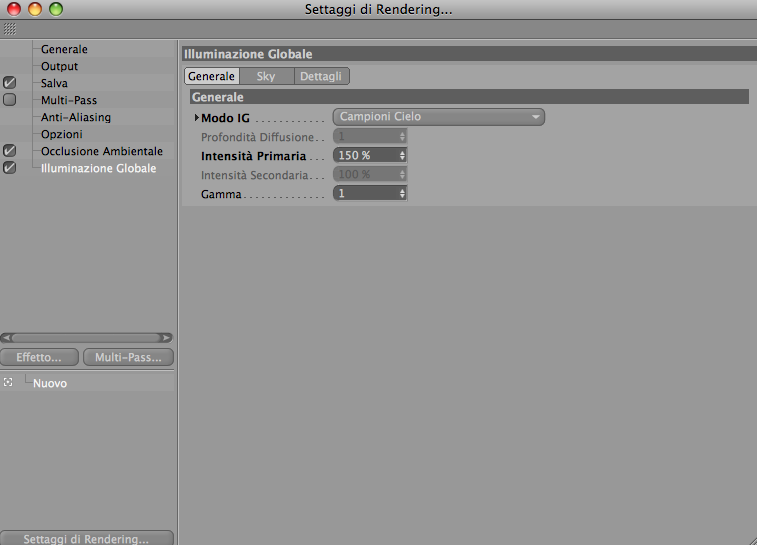Image resolution: width=757 pixels, height=545 pixels.
Task: Expand the Modo IG disclosure triangle
Action: [196, 117]
